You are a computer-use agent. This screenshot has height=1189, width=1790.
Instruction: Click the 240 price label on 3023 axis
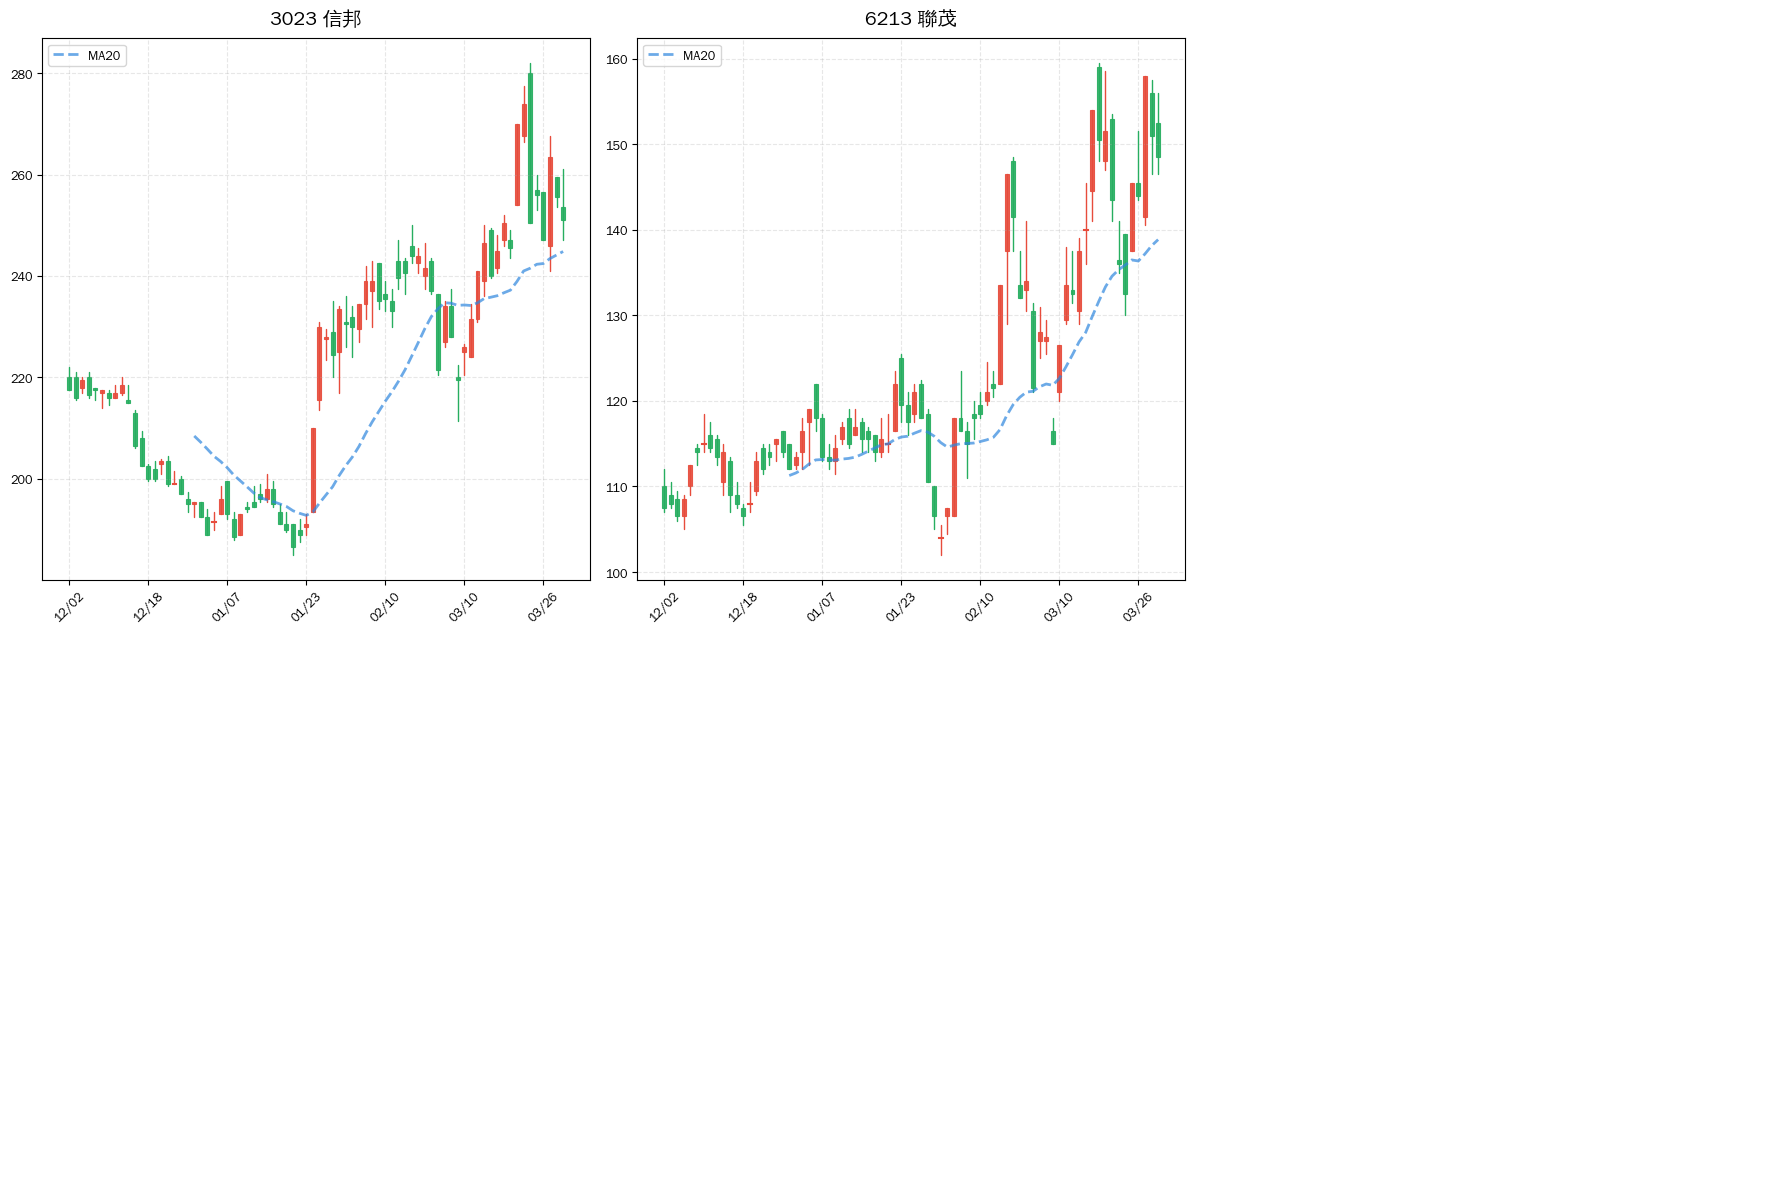tap(21, 277)
